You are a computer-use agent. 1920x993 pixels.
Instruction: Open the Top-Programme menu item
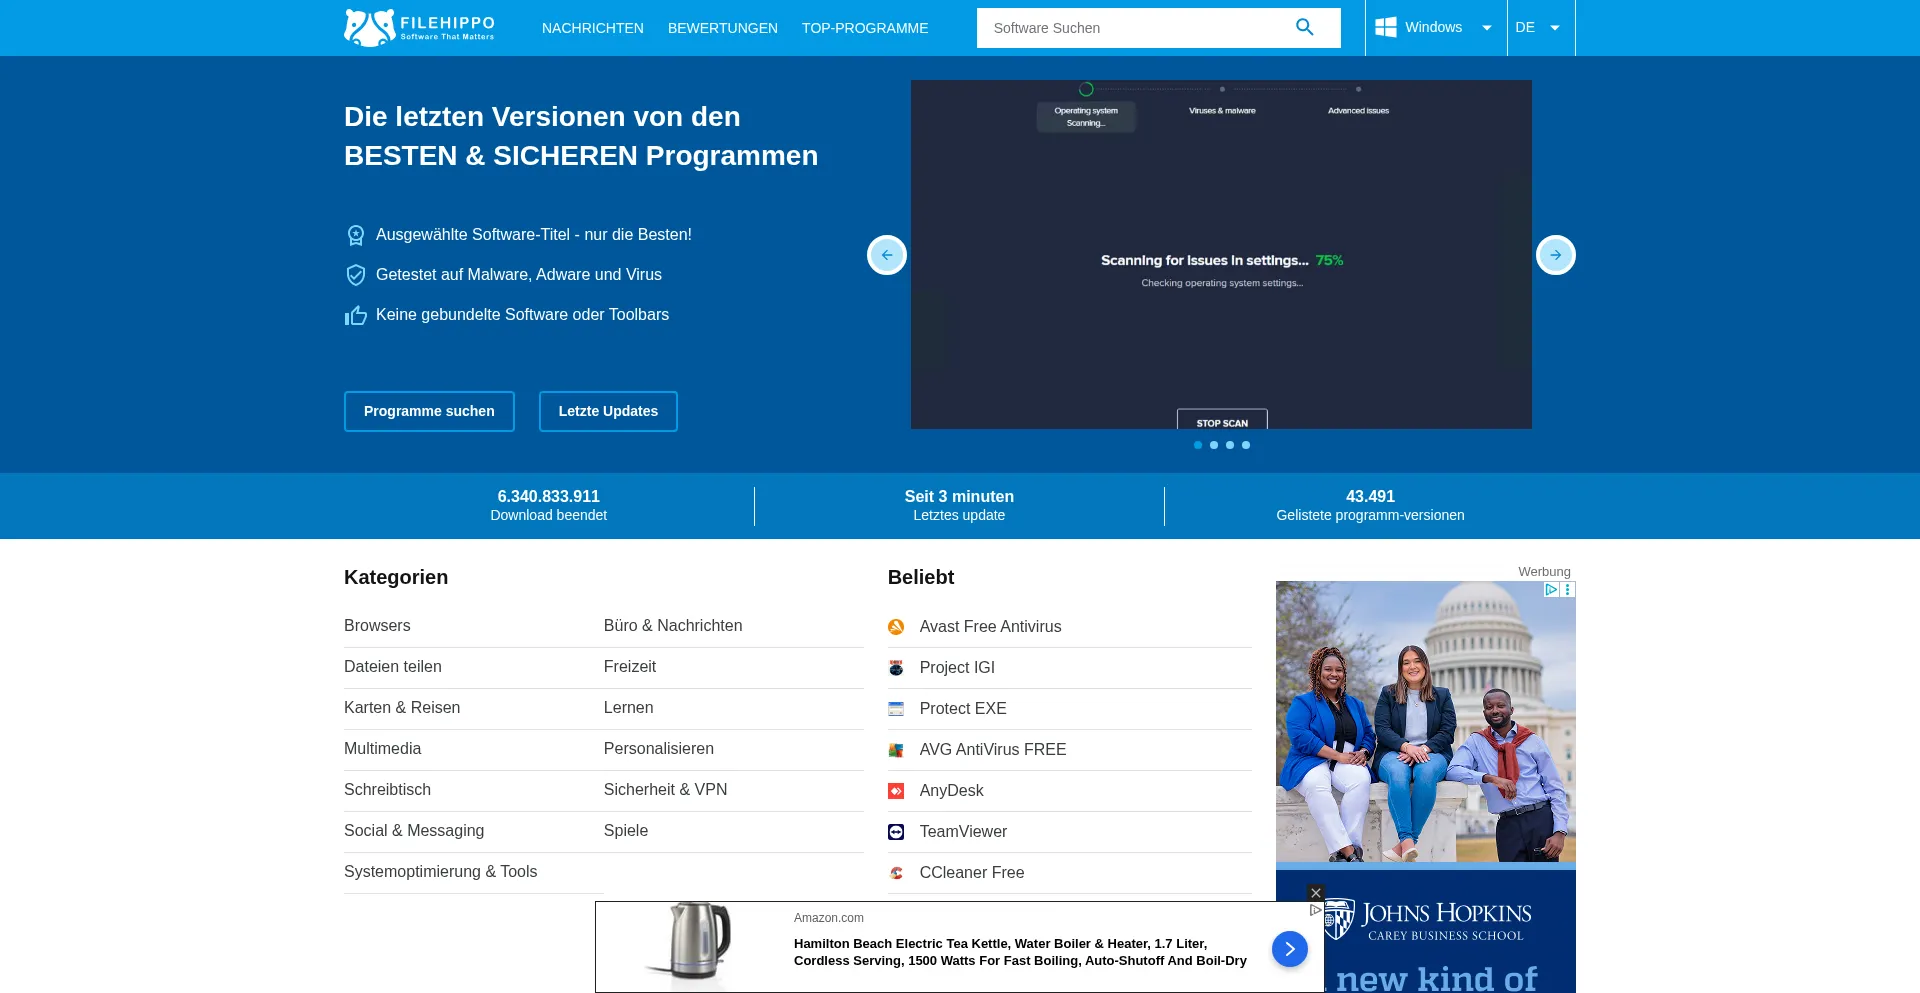click(864, 28)
